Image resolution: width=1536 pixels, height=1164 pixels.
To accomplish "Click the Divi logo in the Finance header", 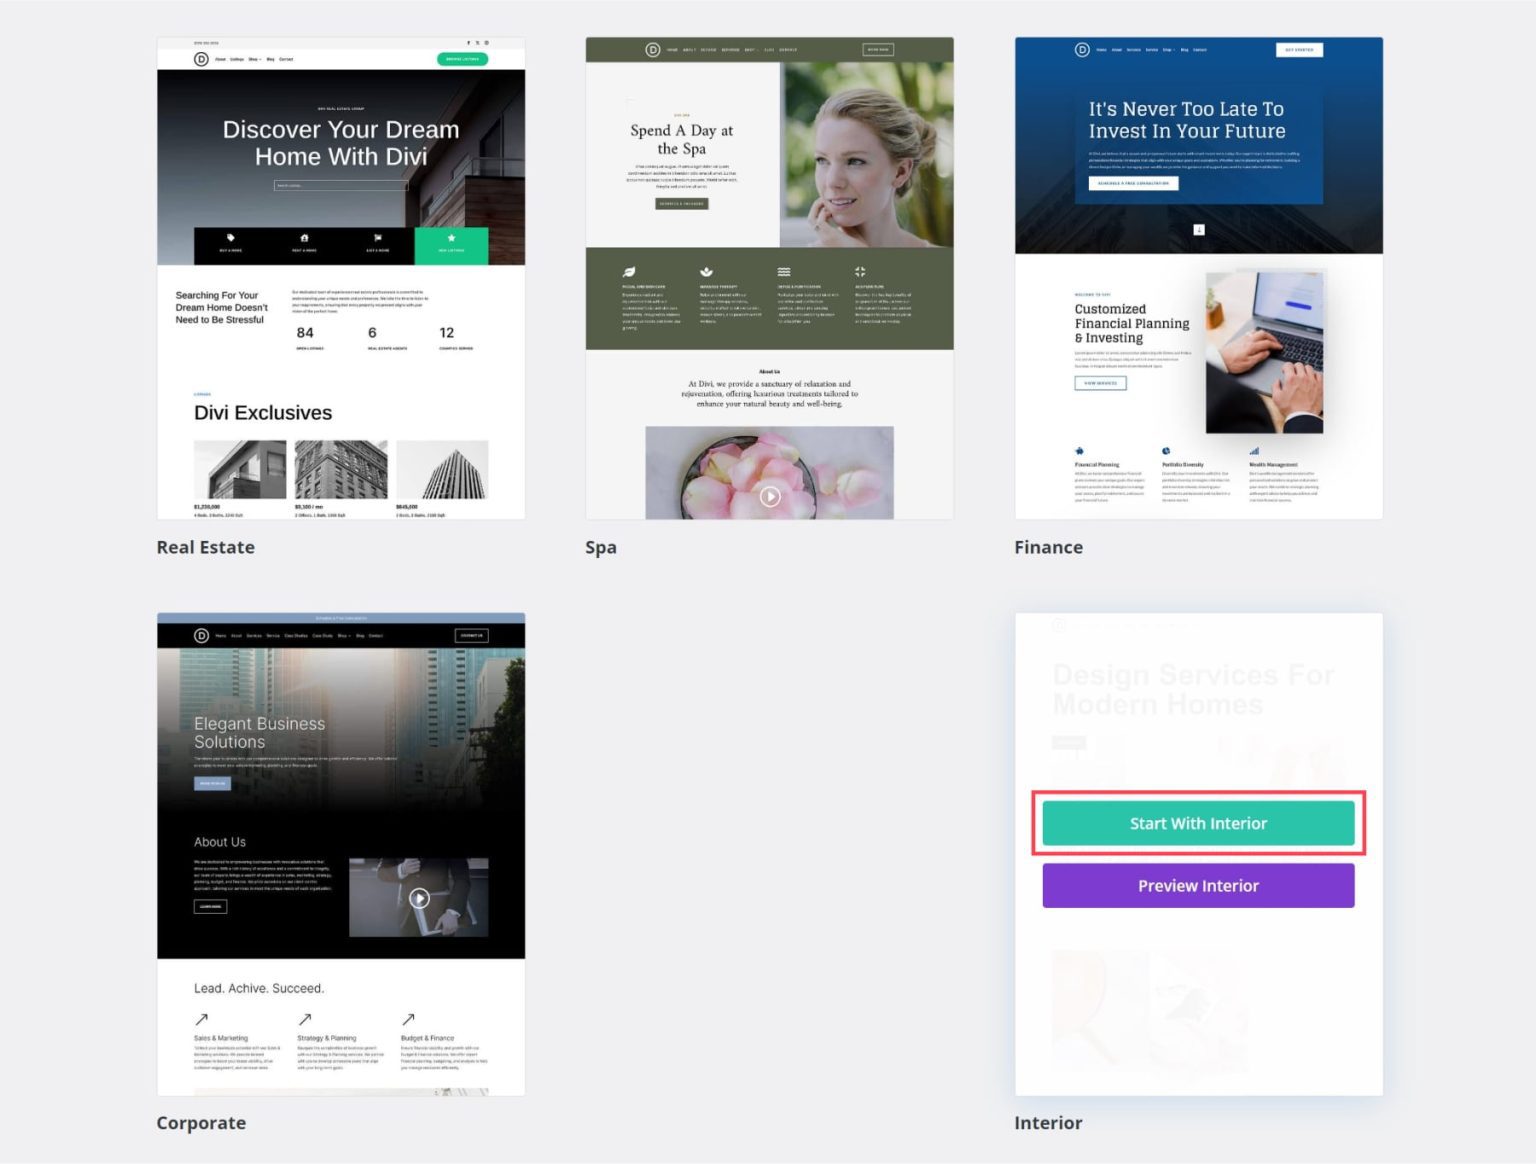I will point(1083,49).
